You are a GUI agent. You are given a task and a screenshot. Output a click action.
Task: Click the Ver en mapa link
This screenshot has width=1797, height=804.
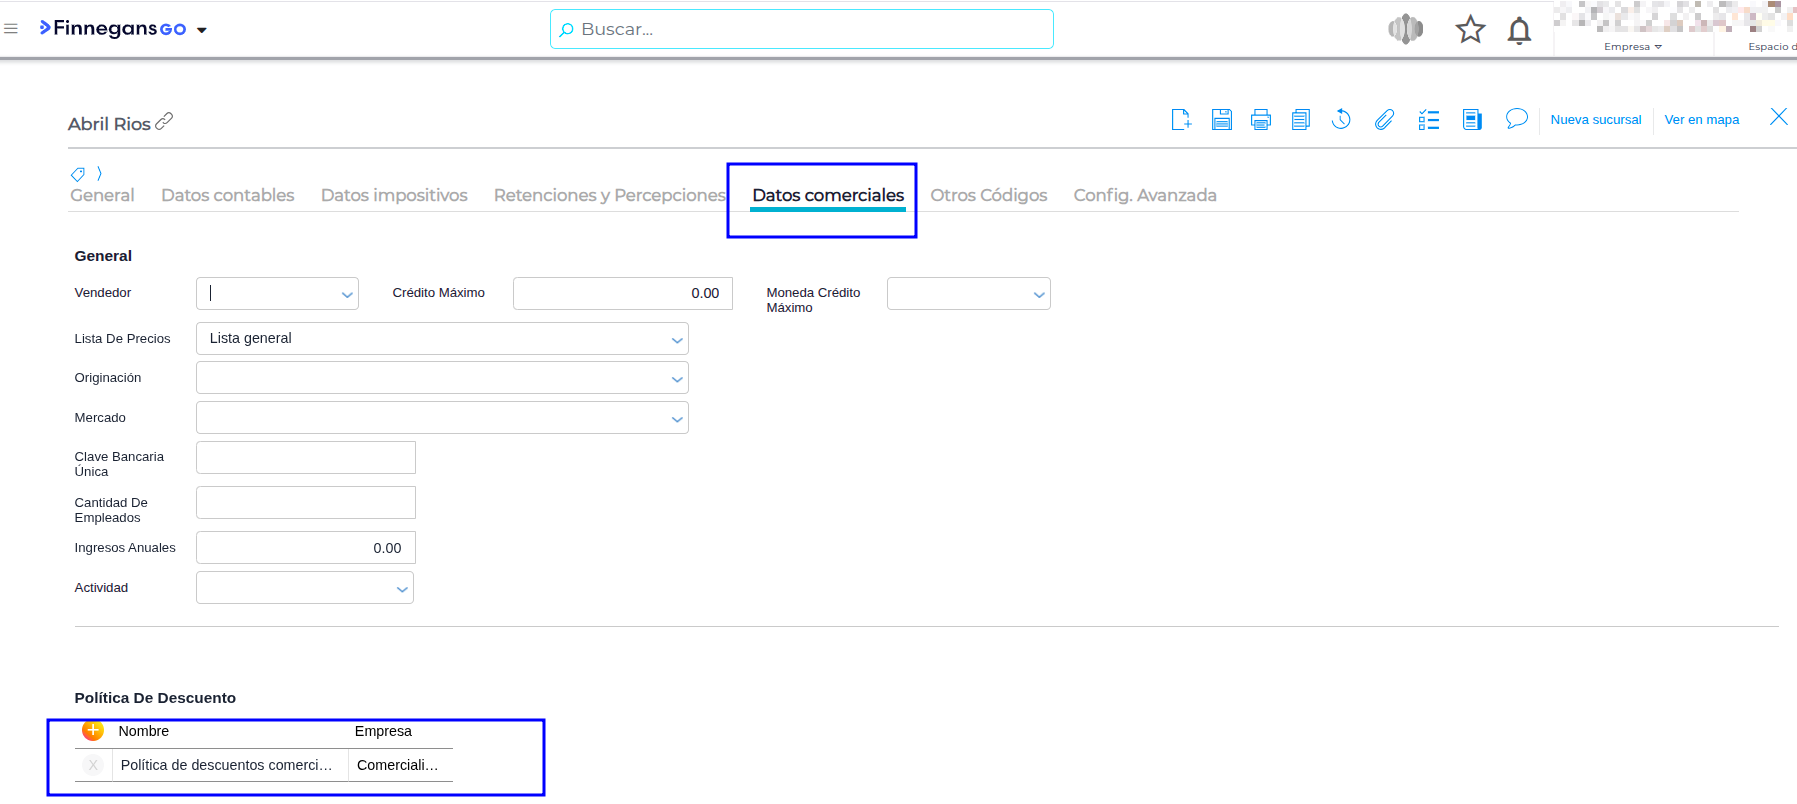tap(1701, 120)
